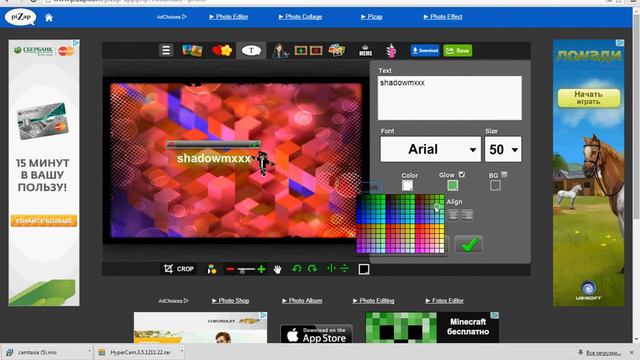
Task: Click the CROP tool
Action: tap(178, 269)
